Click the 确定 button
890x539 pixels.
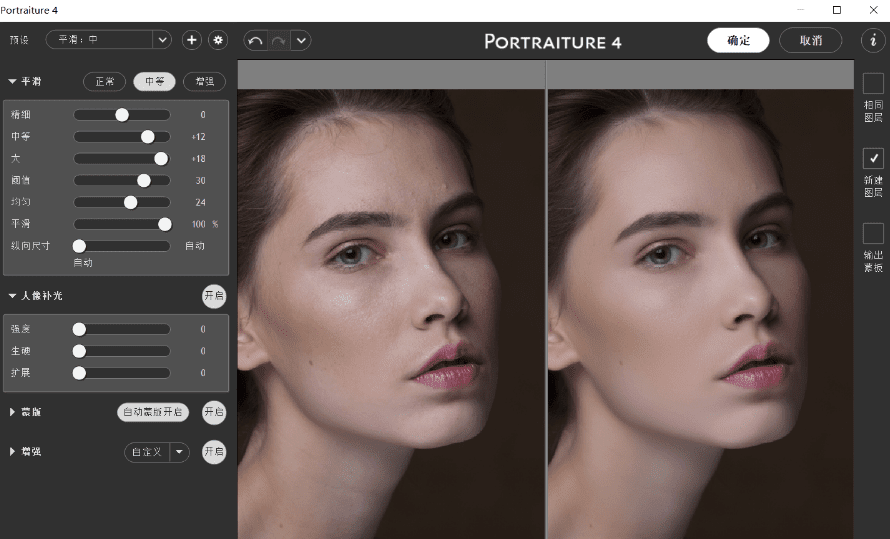point(738,40)
